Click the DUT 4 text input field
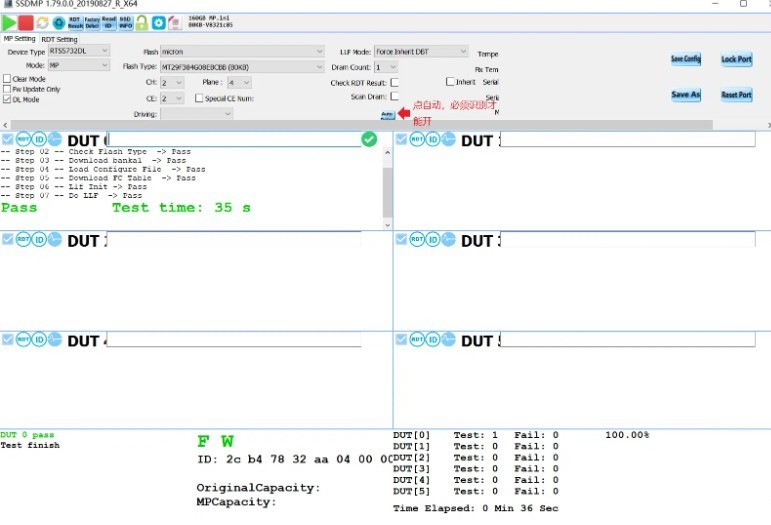The width and height of the screenshot is (771, 525). click(x=234, y=340)
